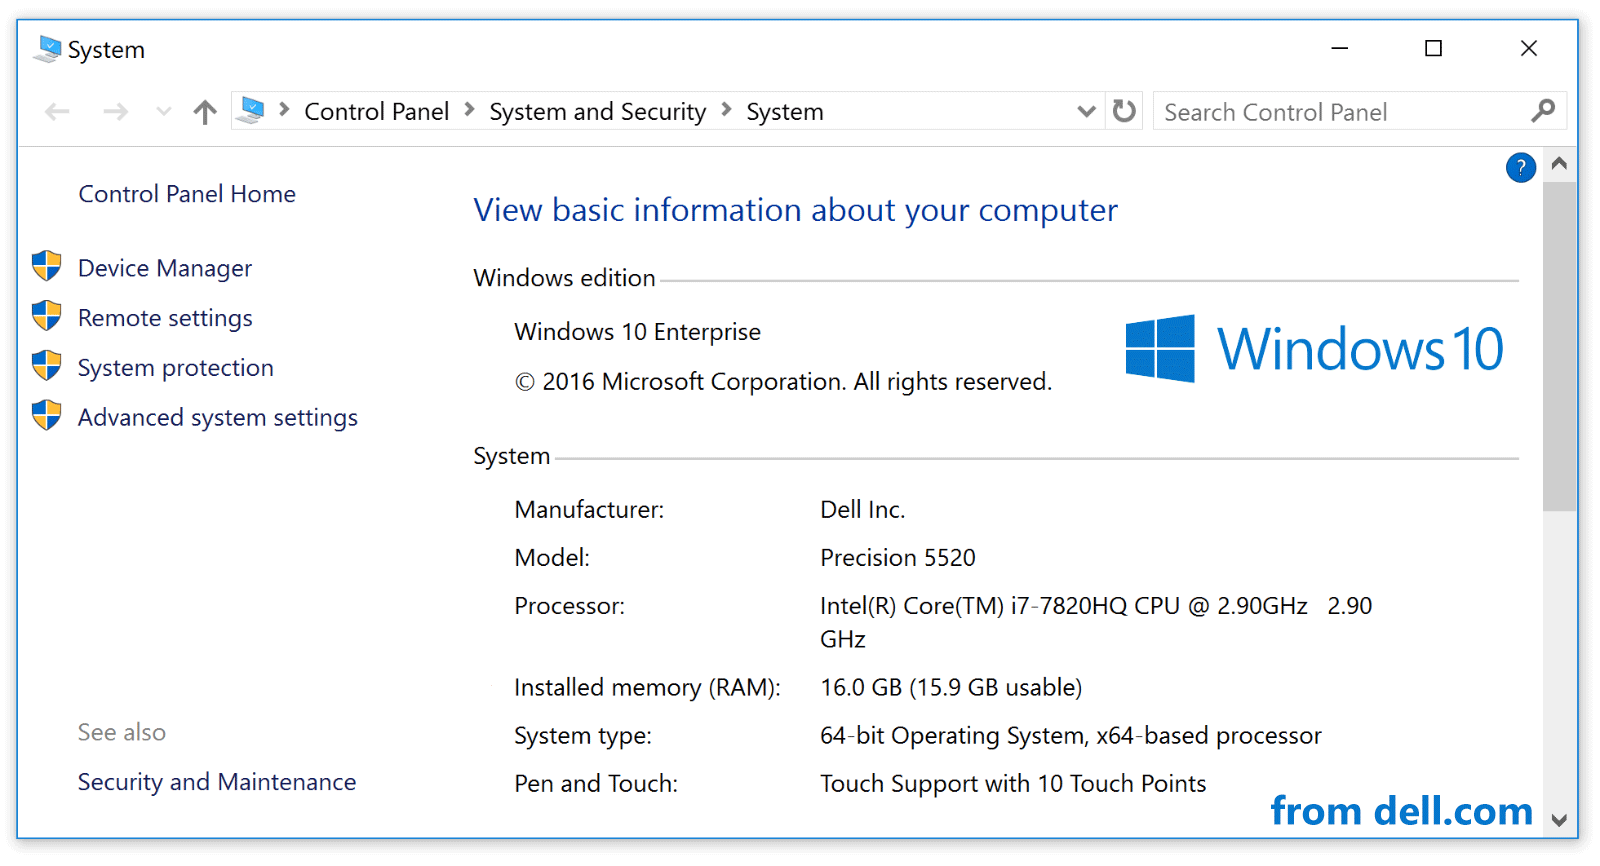1600x866 pixels.
Task: Click shield icon beside Advanced system settings
Action: tap(46, 415)
